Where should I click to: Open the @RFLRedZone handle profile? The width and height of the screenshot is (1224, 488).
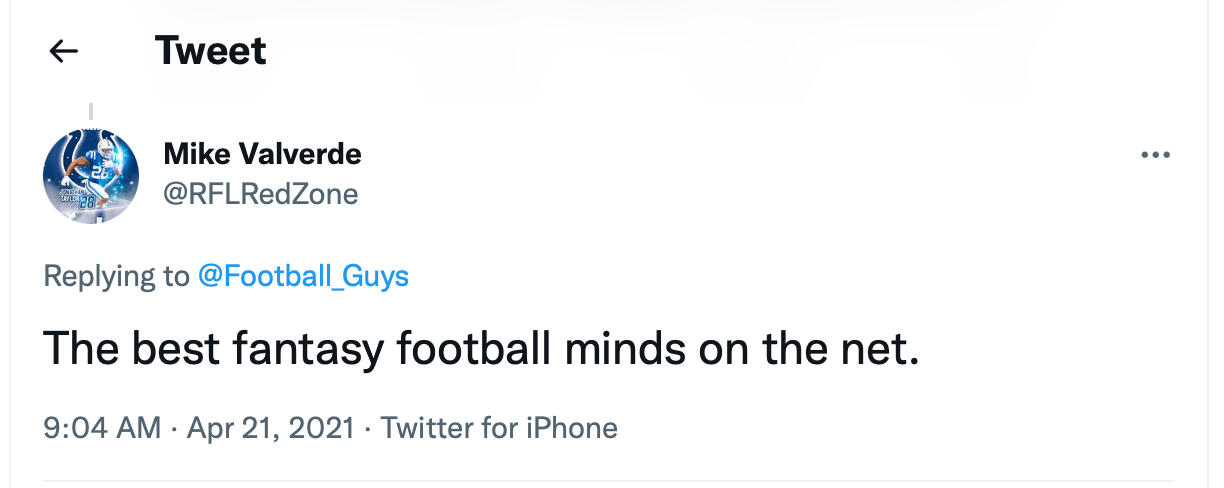point(260,193)
